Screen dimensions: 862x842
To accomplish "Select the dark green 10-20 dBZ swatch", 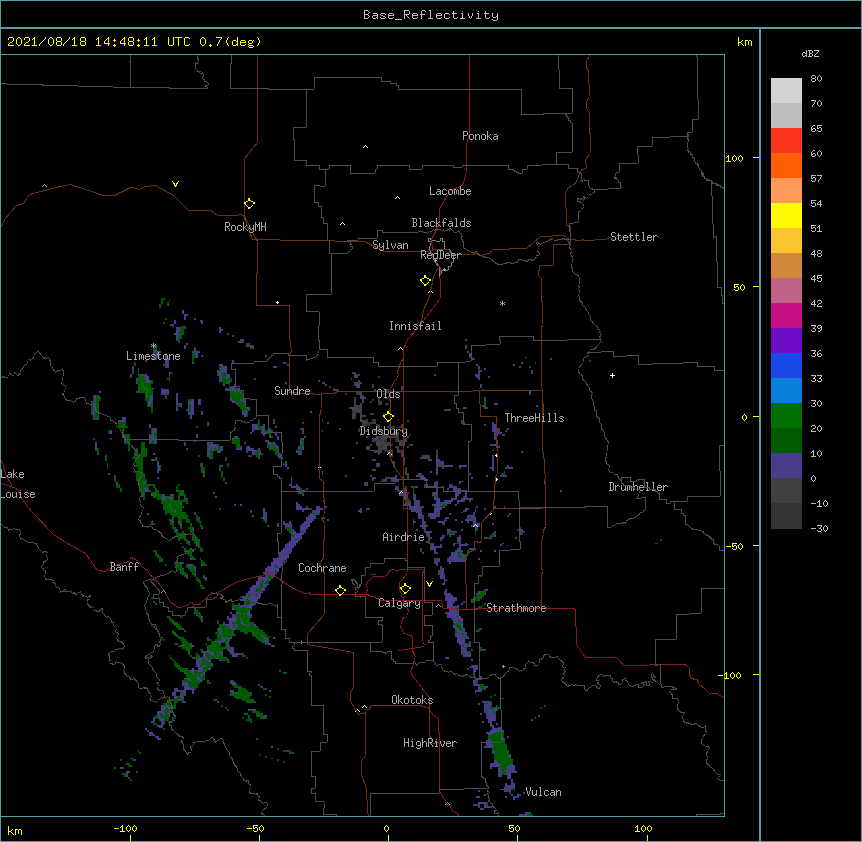I will 786,441.
